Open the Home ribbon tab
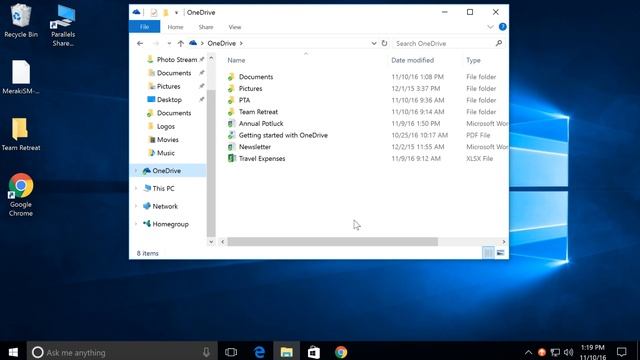This screenshot has height=360, width=640. pos(176,27)
